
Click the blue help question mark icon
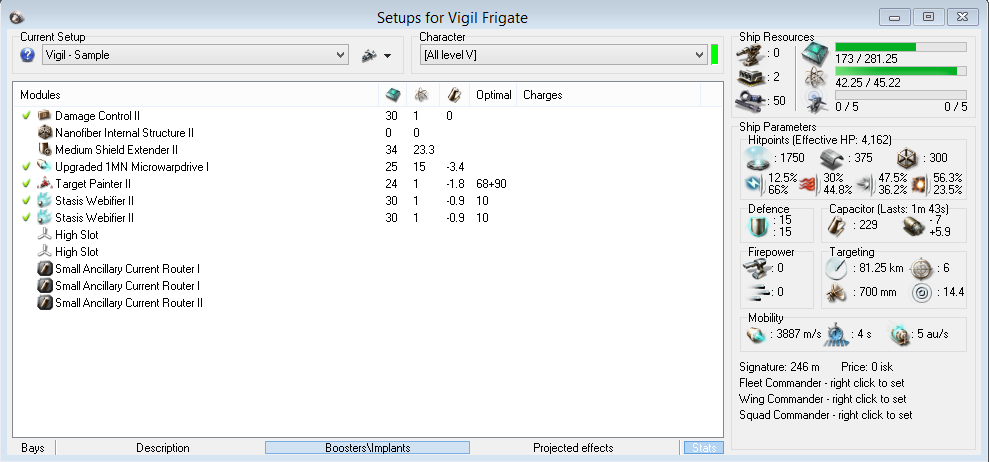(x=27, y=55)
